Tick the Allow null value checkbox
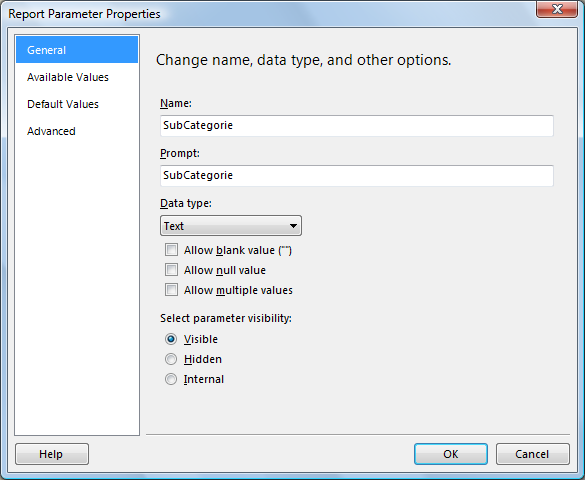This screenshot has width=585, height=480. [x=172, y=270]
